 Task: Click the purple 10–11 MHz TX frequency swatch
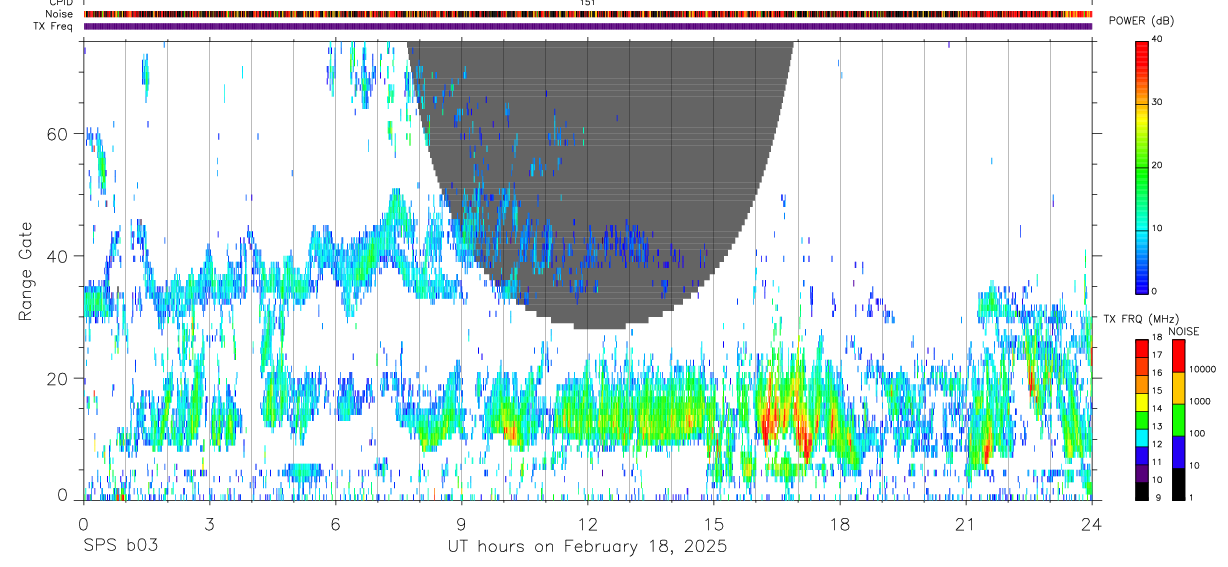point(1141,473)
